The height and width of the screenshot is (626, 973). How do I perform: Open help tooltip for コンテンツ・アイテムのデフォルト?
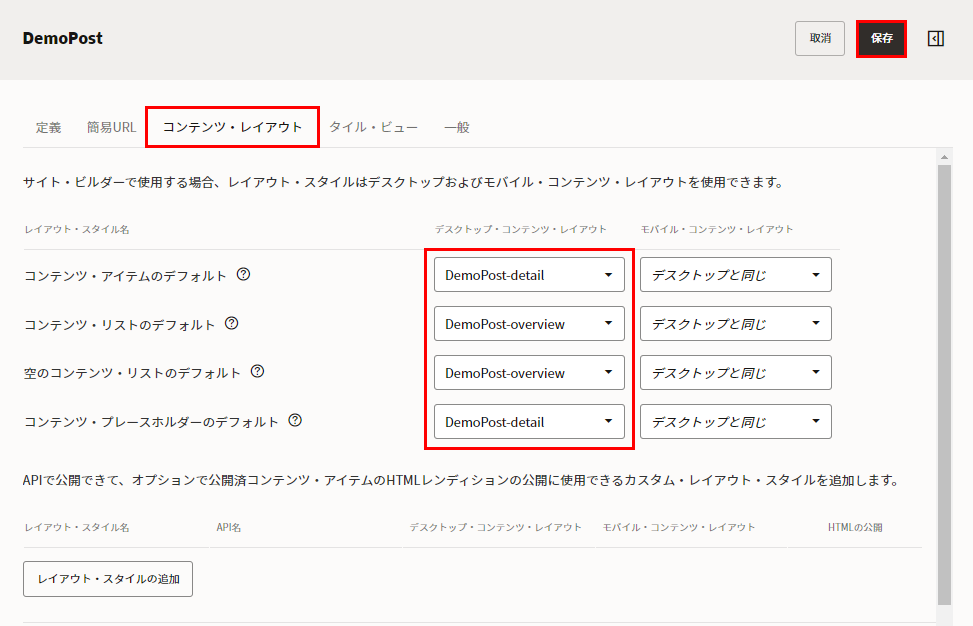pos(243,274)
